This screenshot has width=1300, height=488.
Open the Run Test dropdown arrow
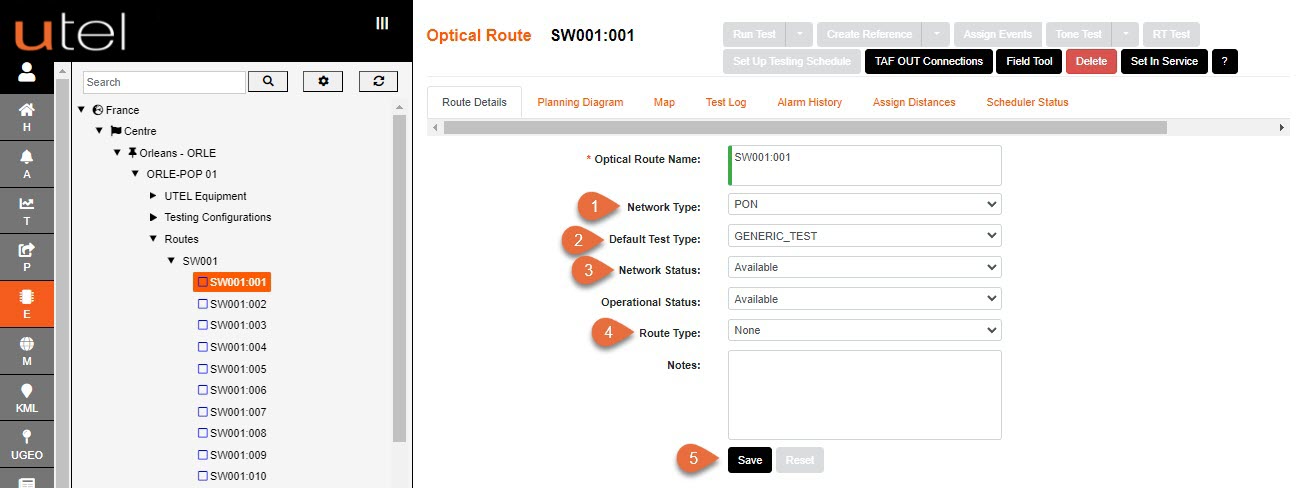pos(801,34)
